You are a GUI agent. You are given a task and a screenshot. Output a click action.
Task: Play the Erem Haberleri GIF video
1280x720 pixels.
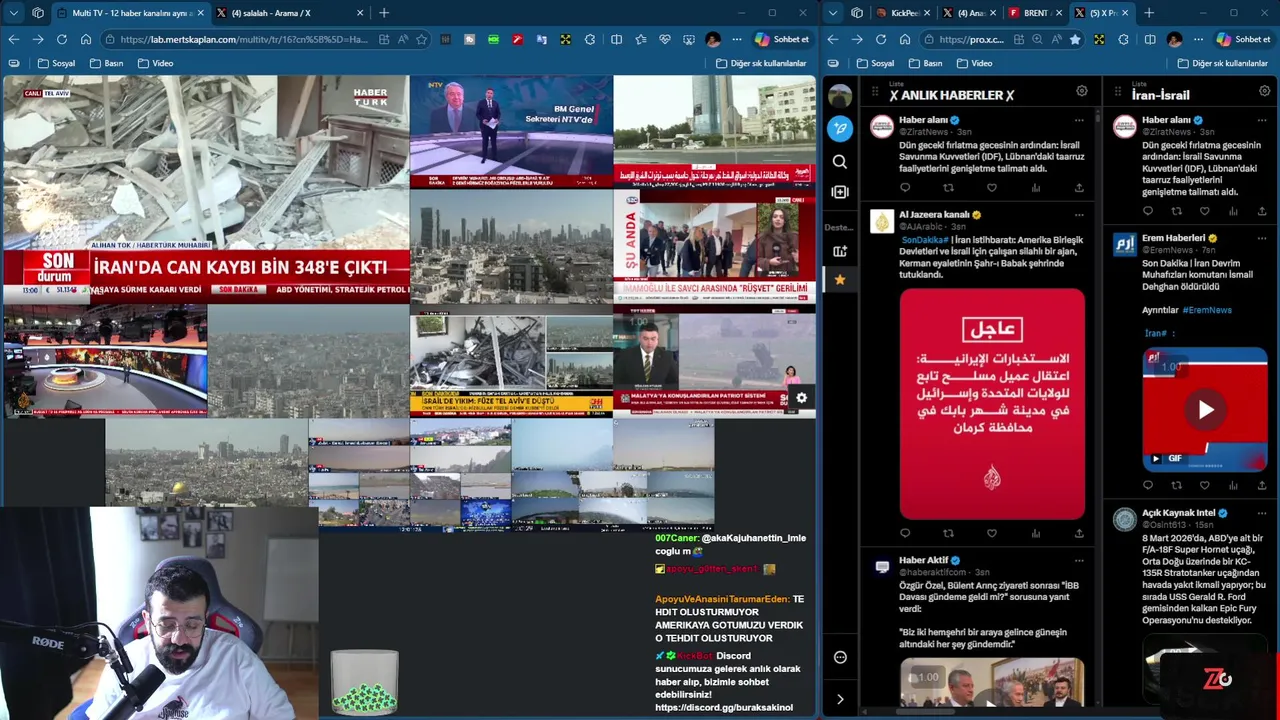(1205, 410)
